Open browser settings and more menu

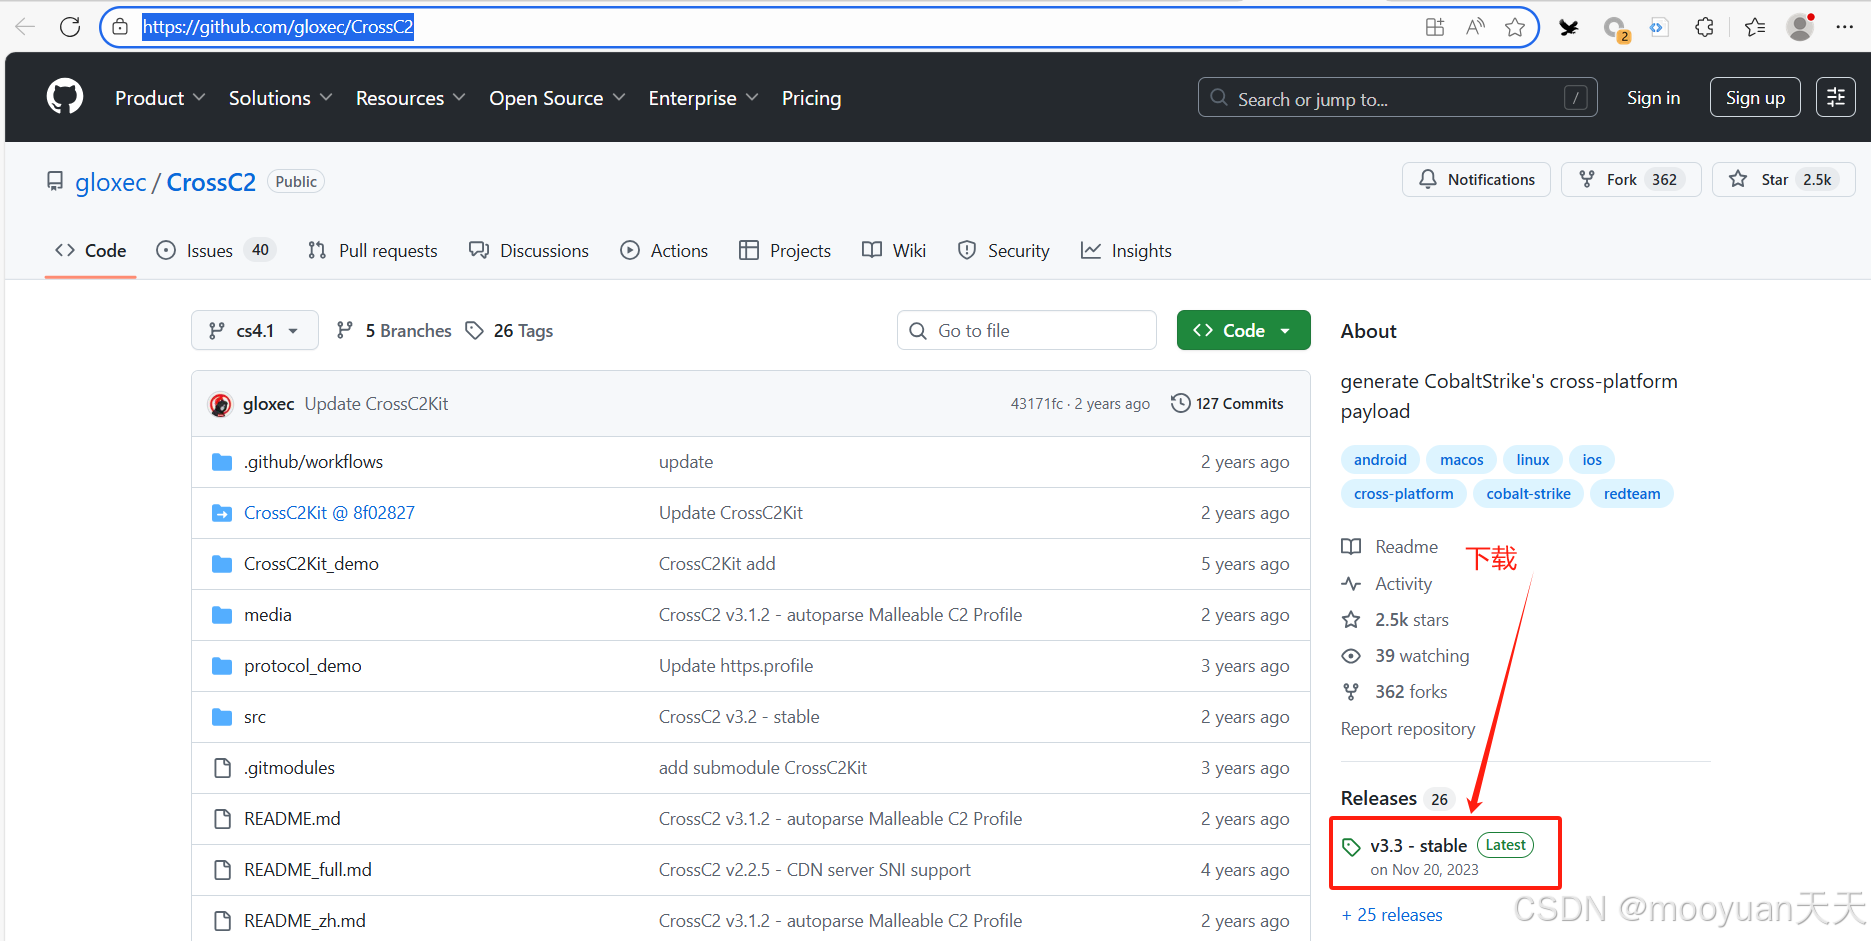pyautogui.click(x=1845, y=27)
